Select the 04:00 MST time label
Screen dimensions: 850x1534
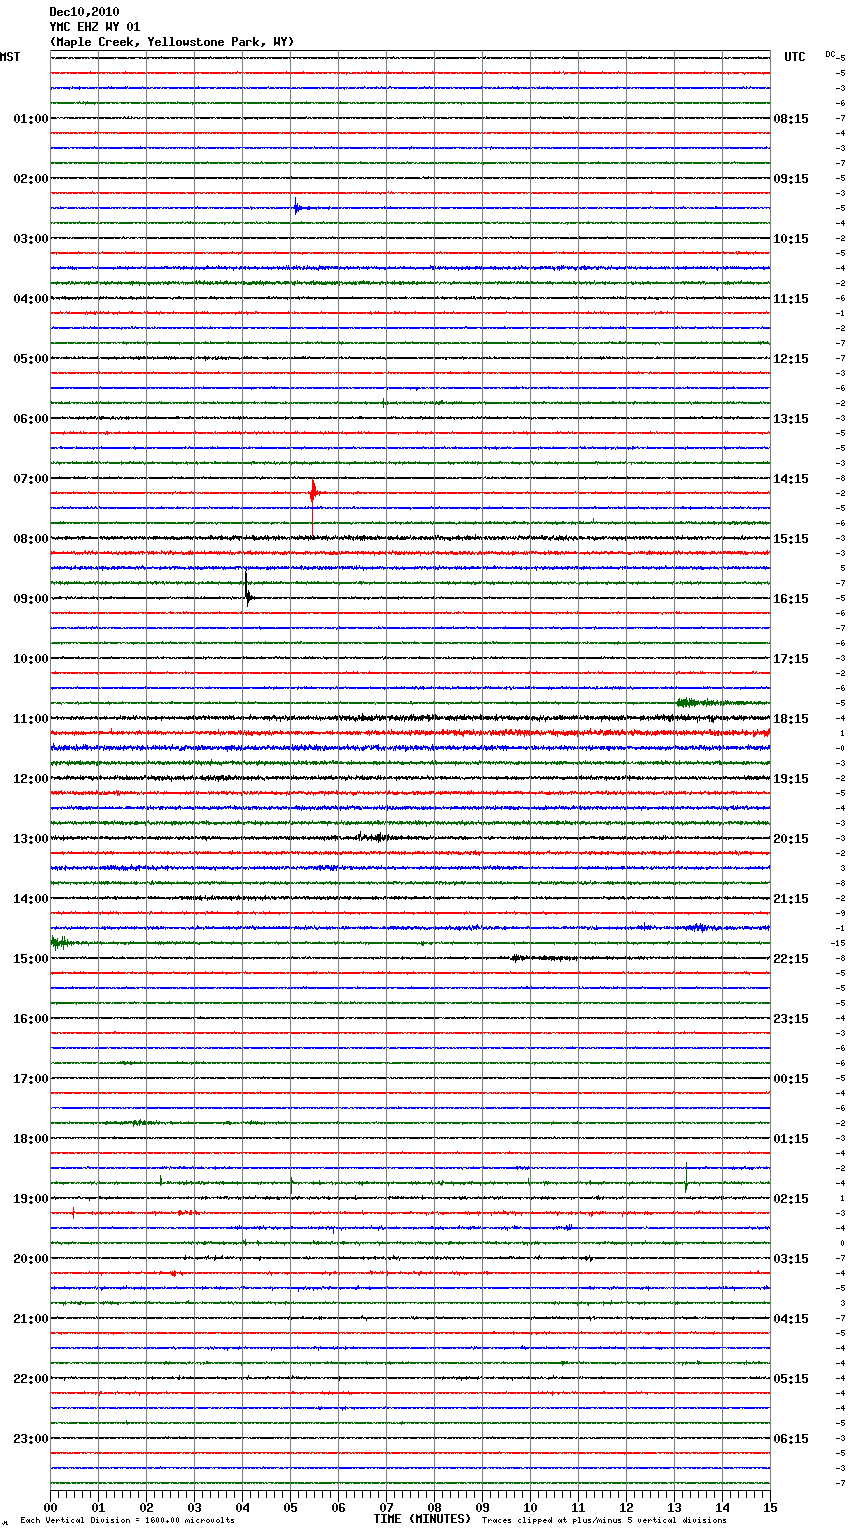point(31,299)
